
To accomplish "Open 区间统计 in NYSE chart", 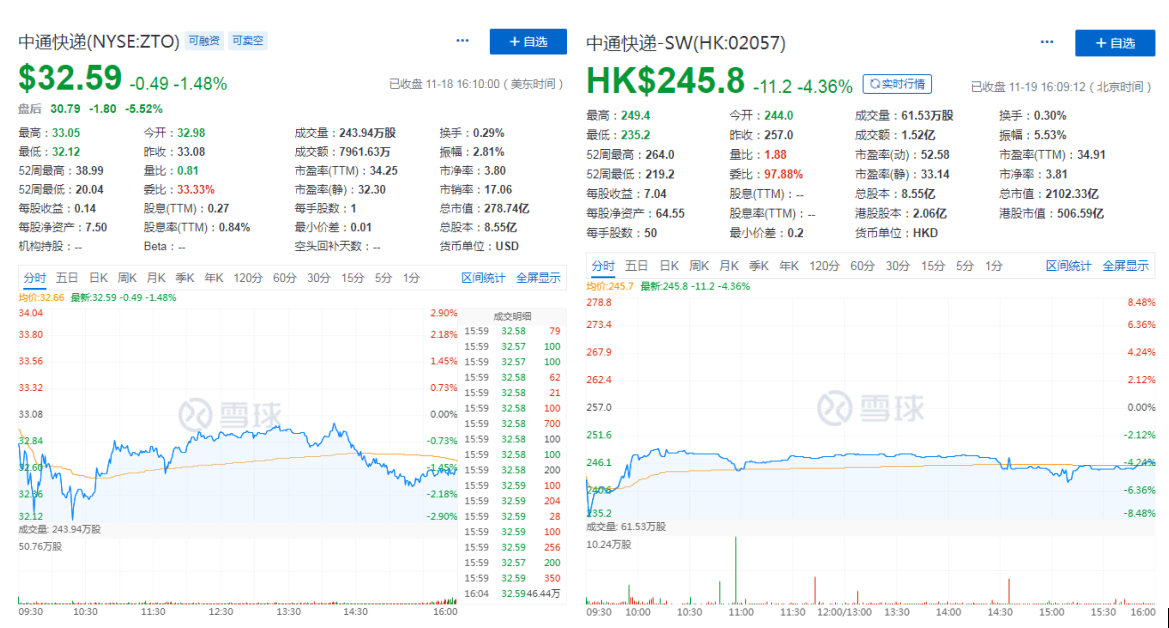I will [483, 277].
